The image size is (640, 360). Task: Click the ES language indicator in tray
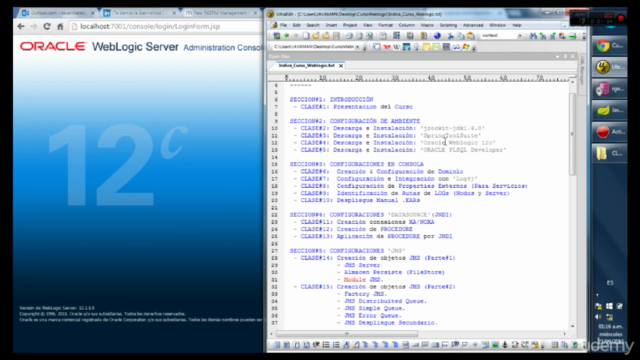pos(610,283)
